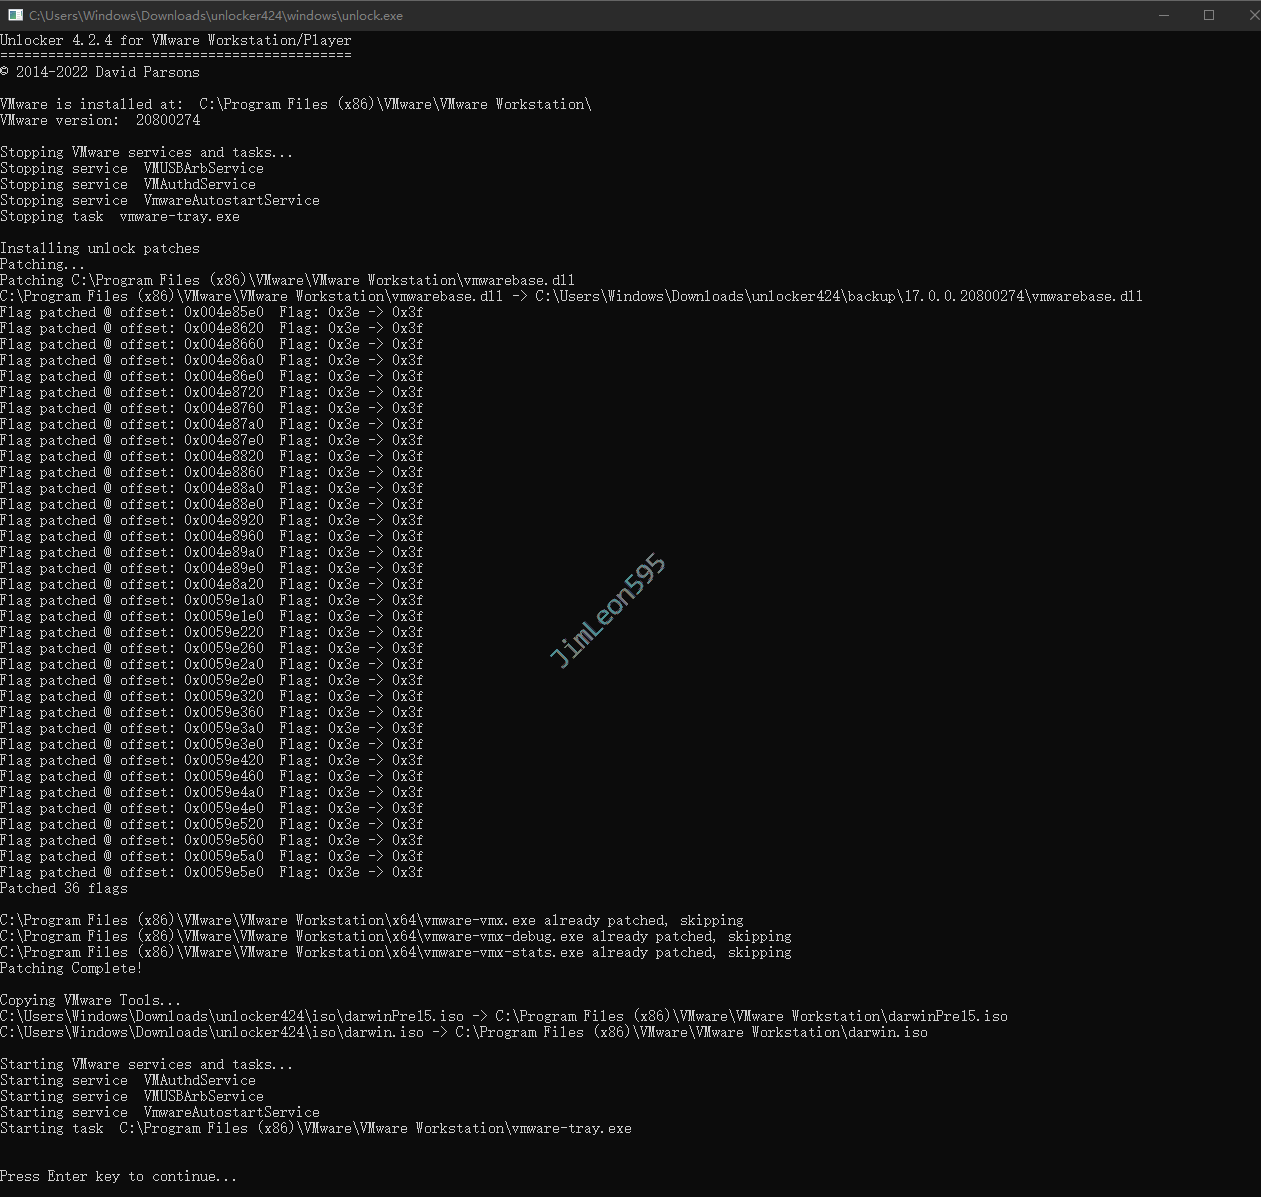Maximize the unlock.exe console window
This screenshot has width=1261, height=1197.
click(1209, 15)
